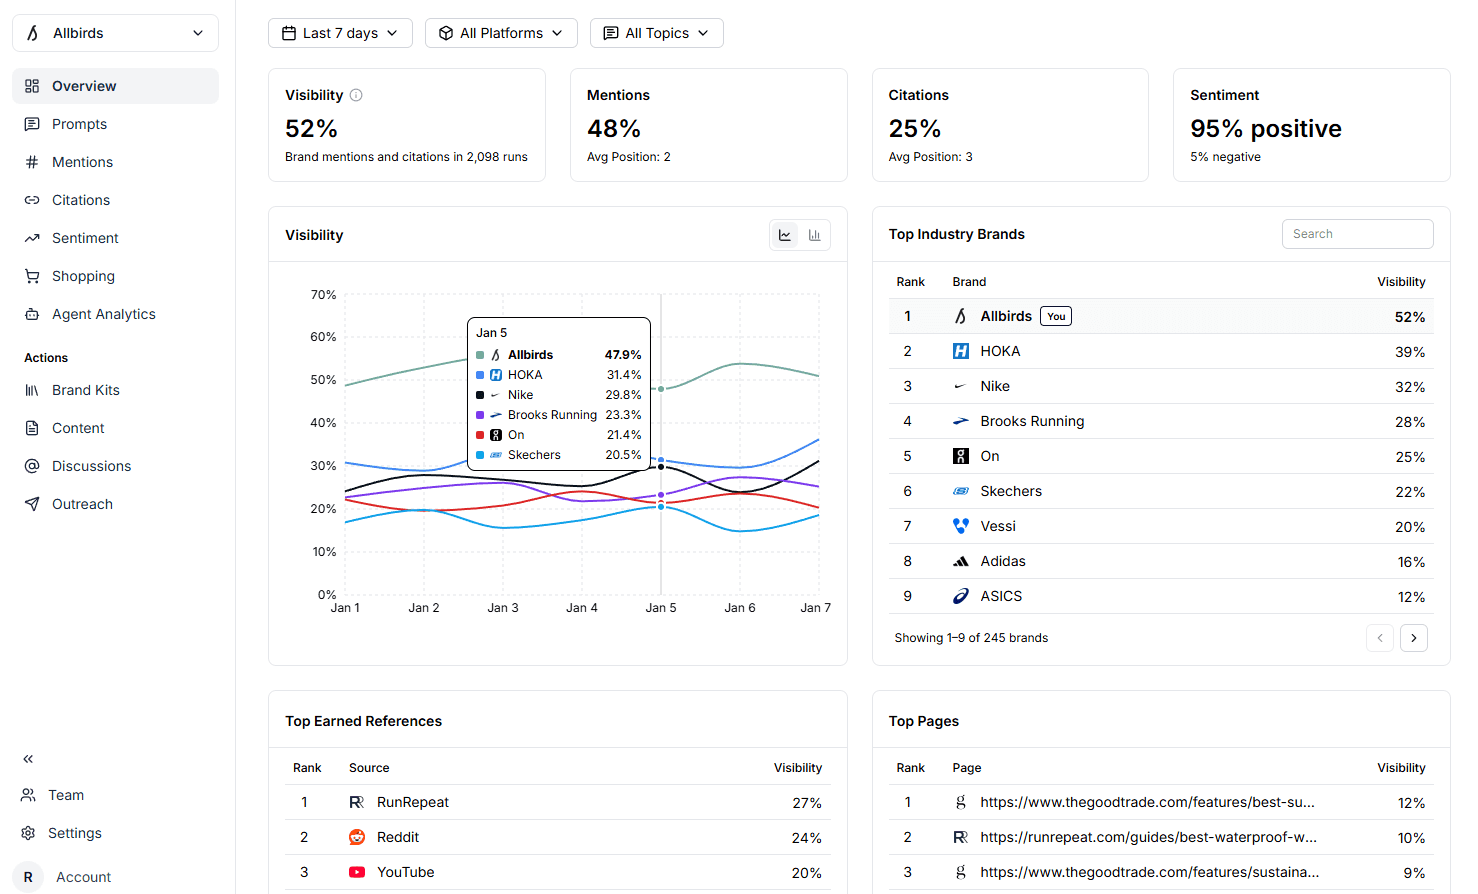The height and width of the screenshot is (894, 1478).
Task: Open the Mentions section in the sidebar
Action: 80,161
